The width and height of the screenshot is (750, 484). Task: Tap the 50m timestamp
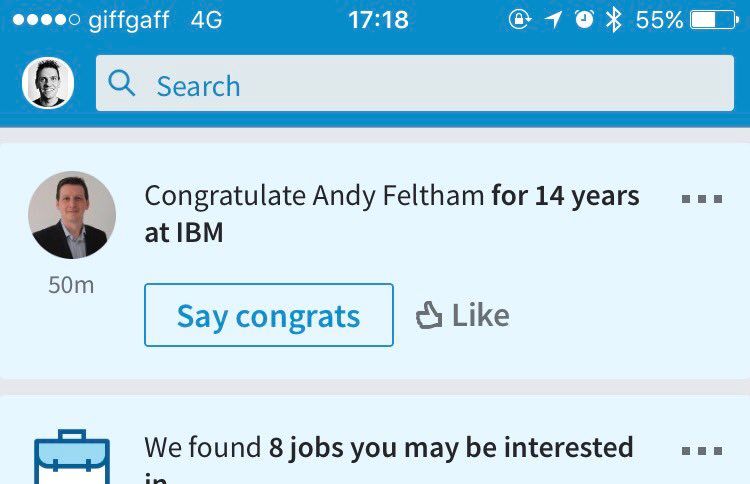click(71, 285)
